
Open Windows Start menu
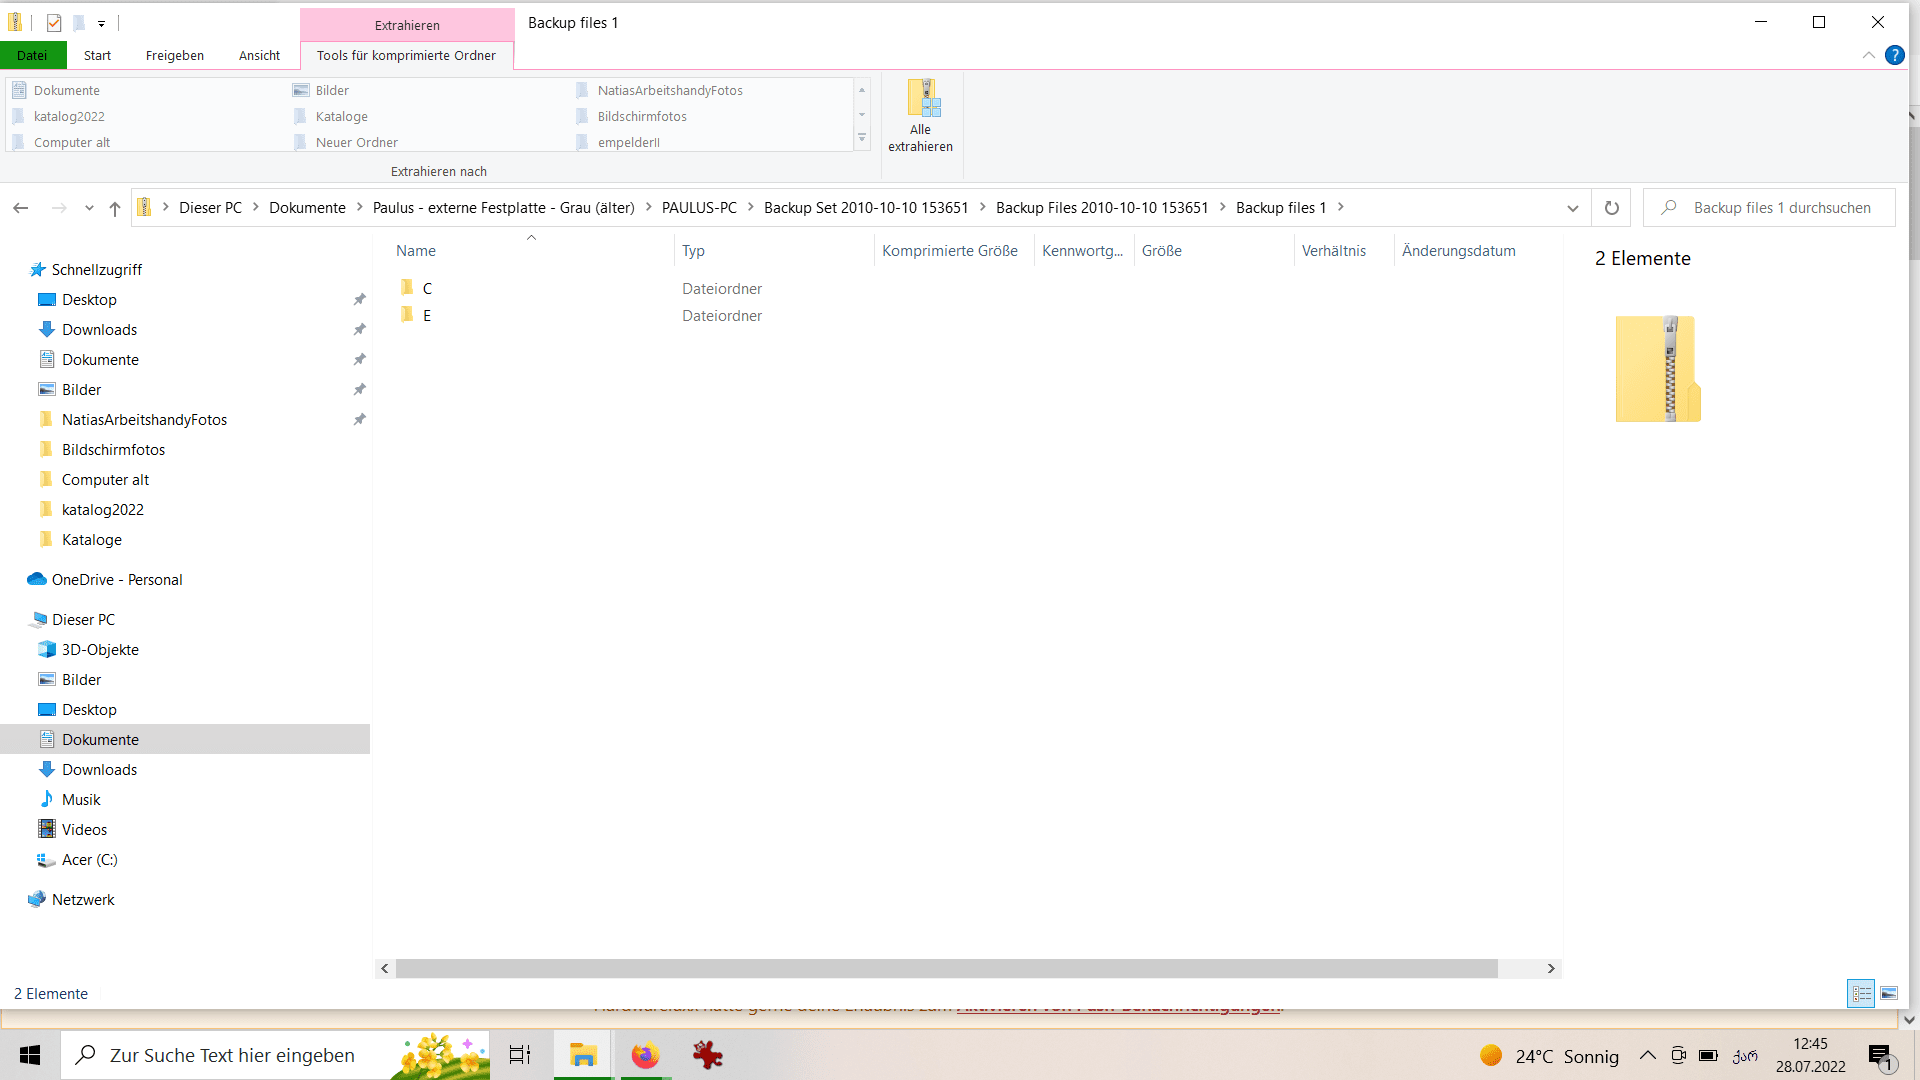30,1056
